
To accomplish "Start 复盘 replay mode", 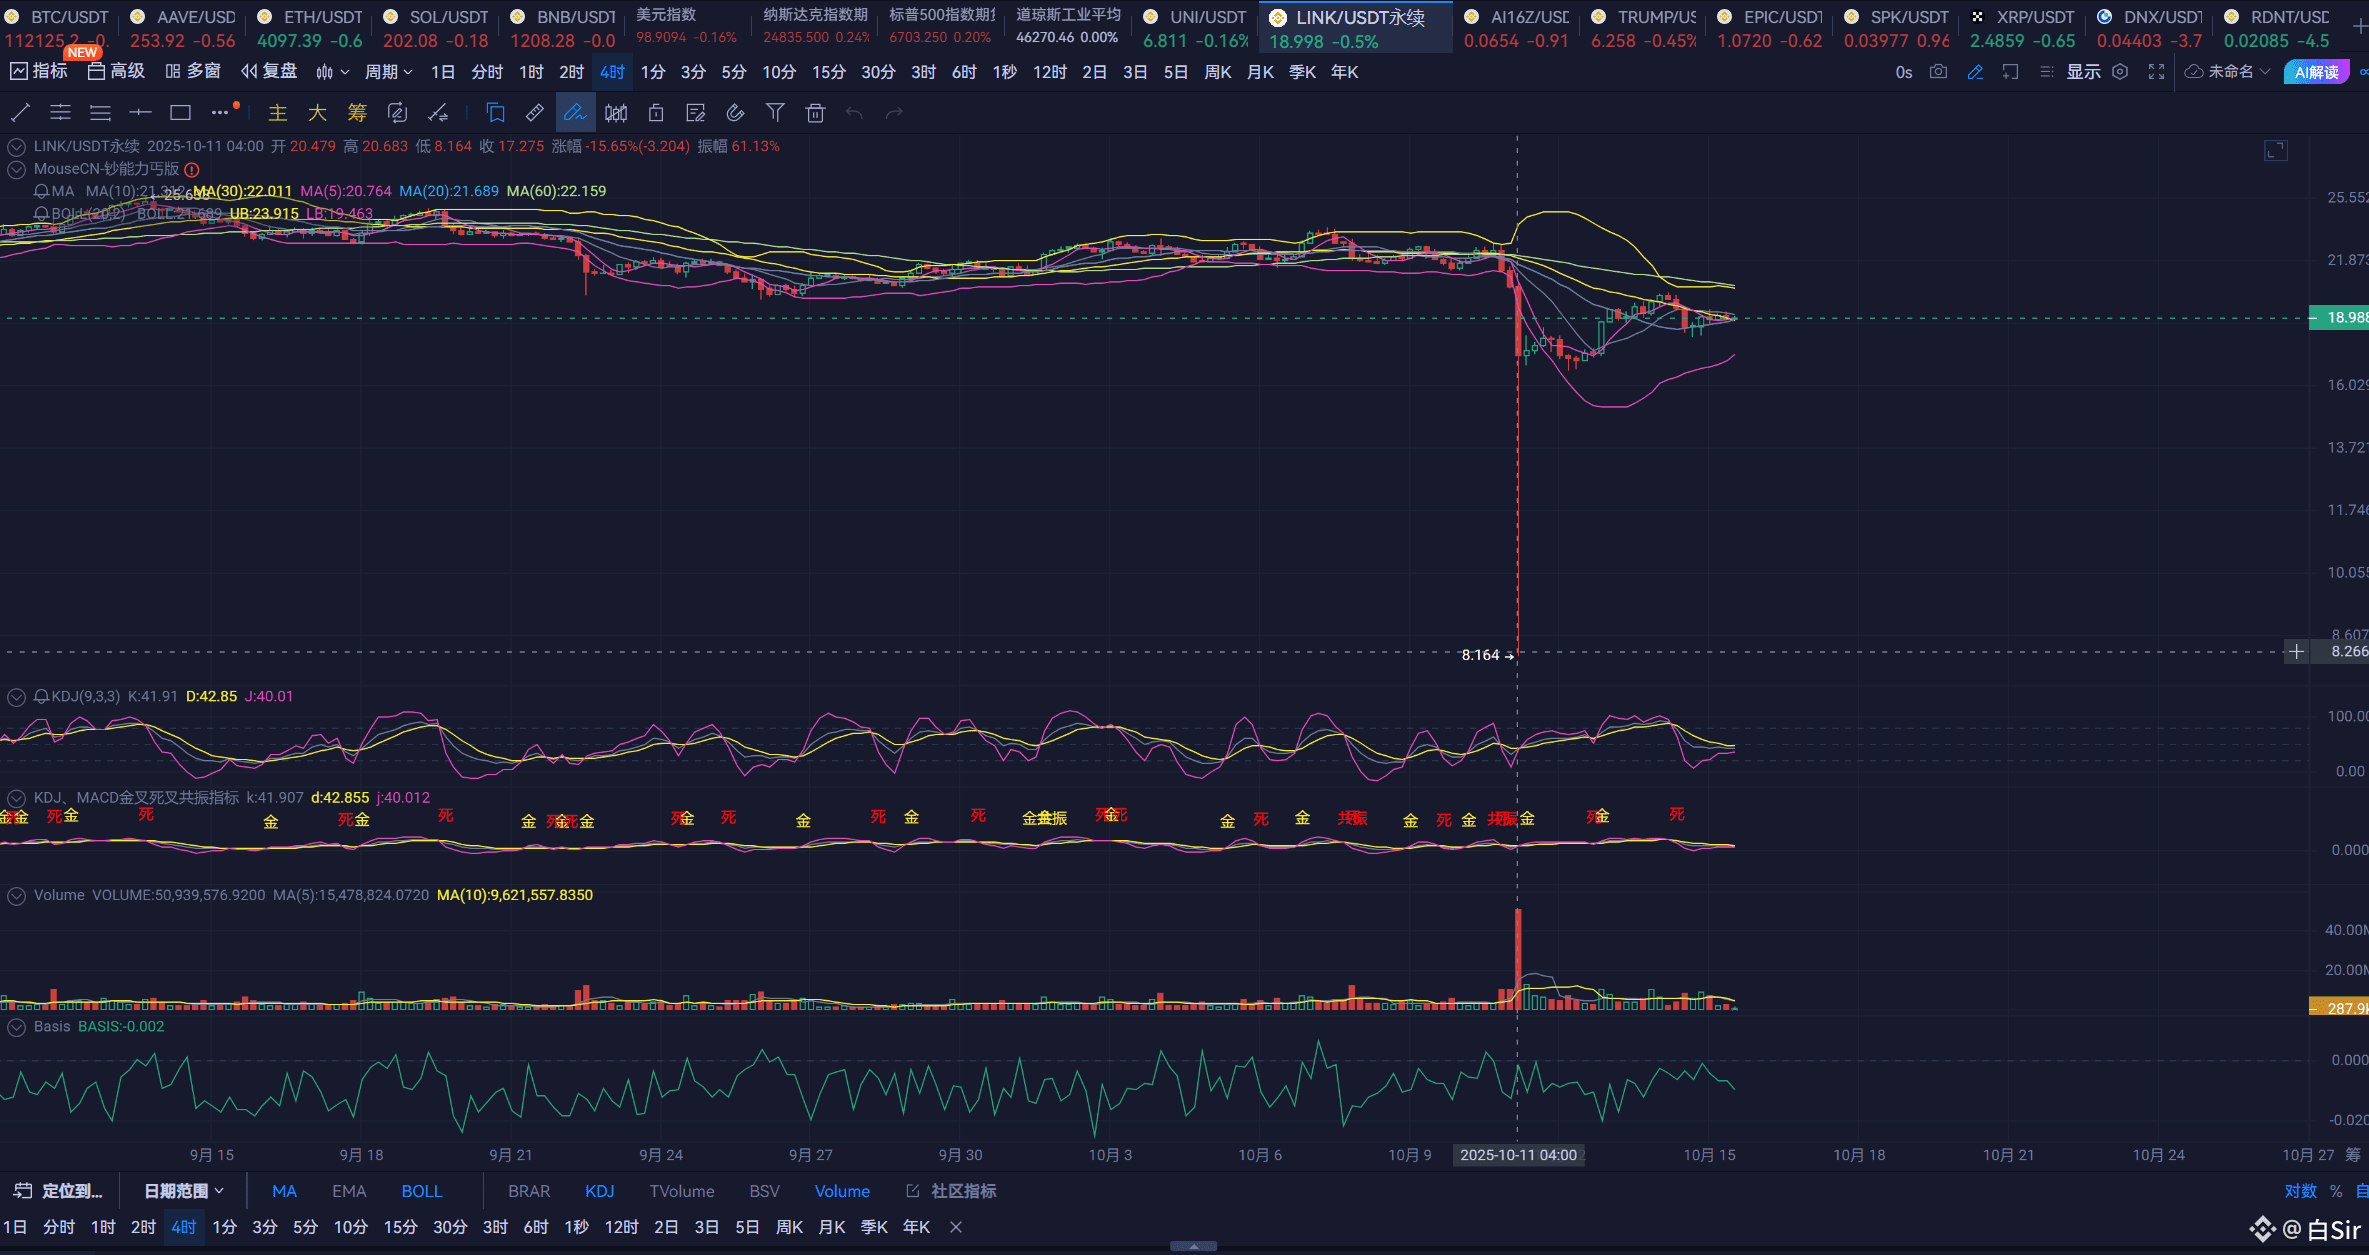I will [269, 72].
